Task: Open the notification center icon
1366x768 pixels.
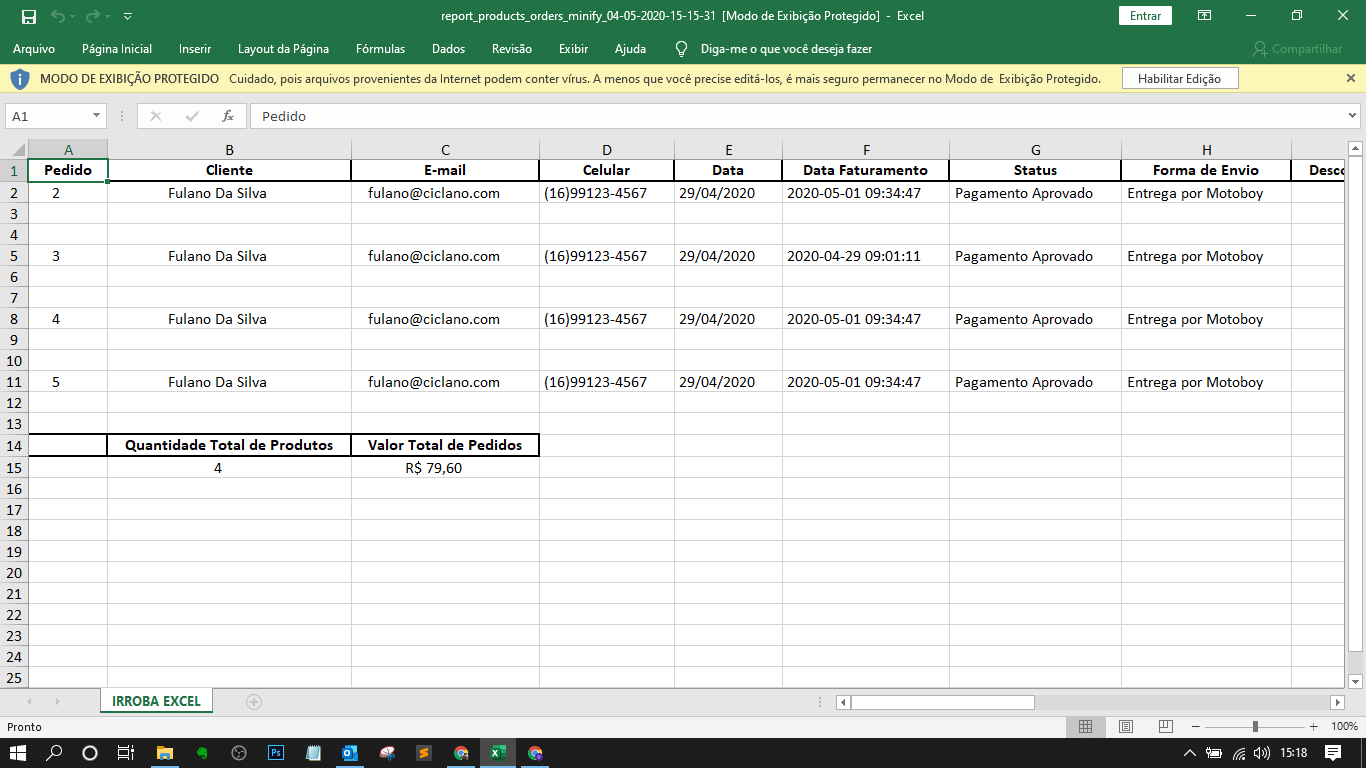Action: click(1334, 753)
